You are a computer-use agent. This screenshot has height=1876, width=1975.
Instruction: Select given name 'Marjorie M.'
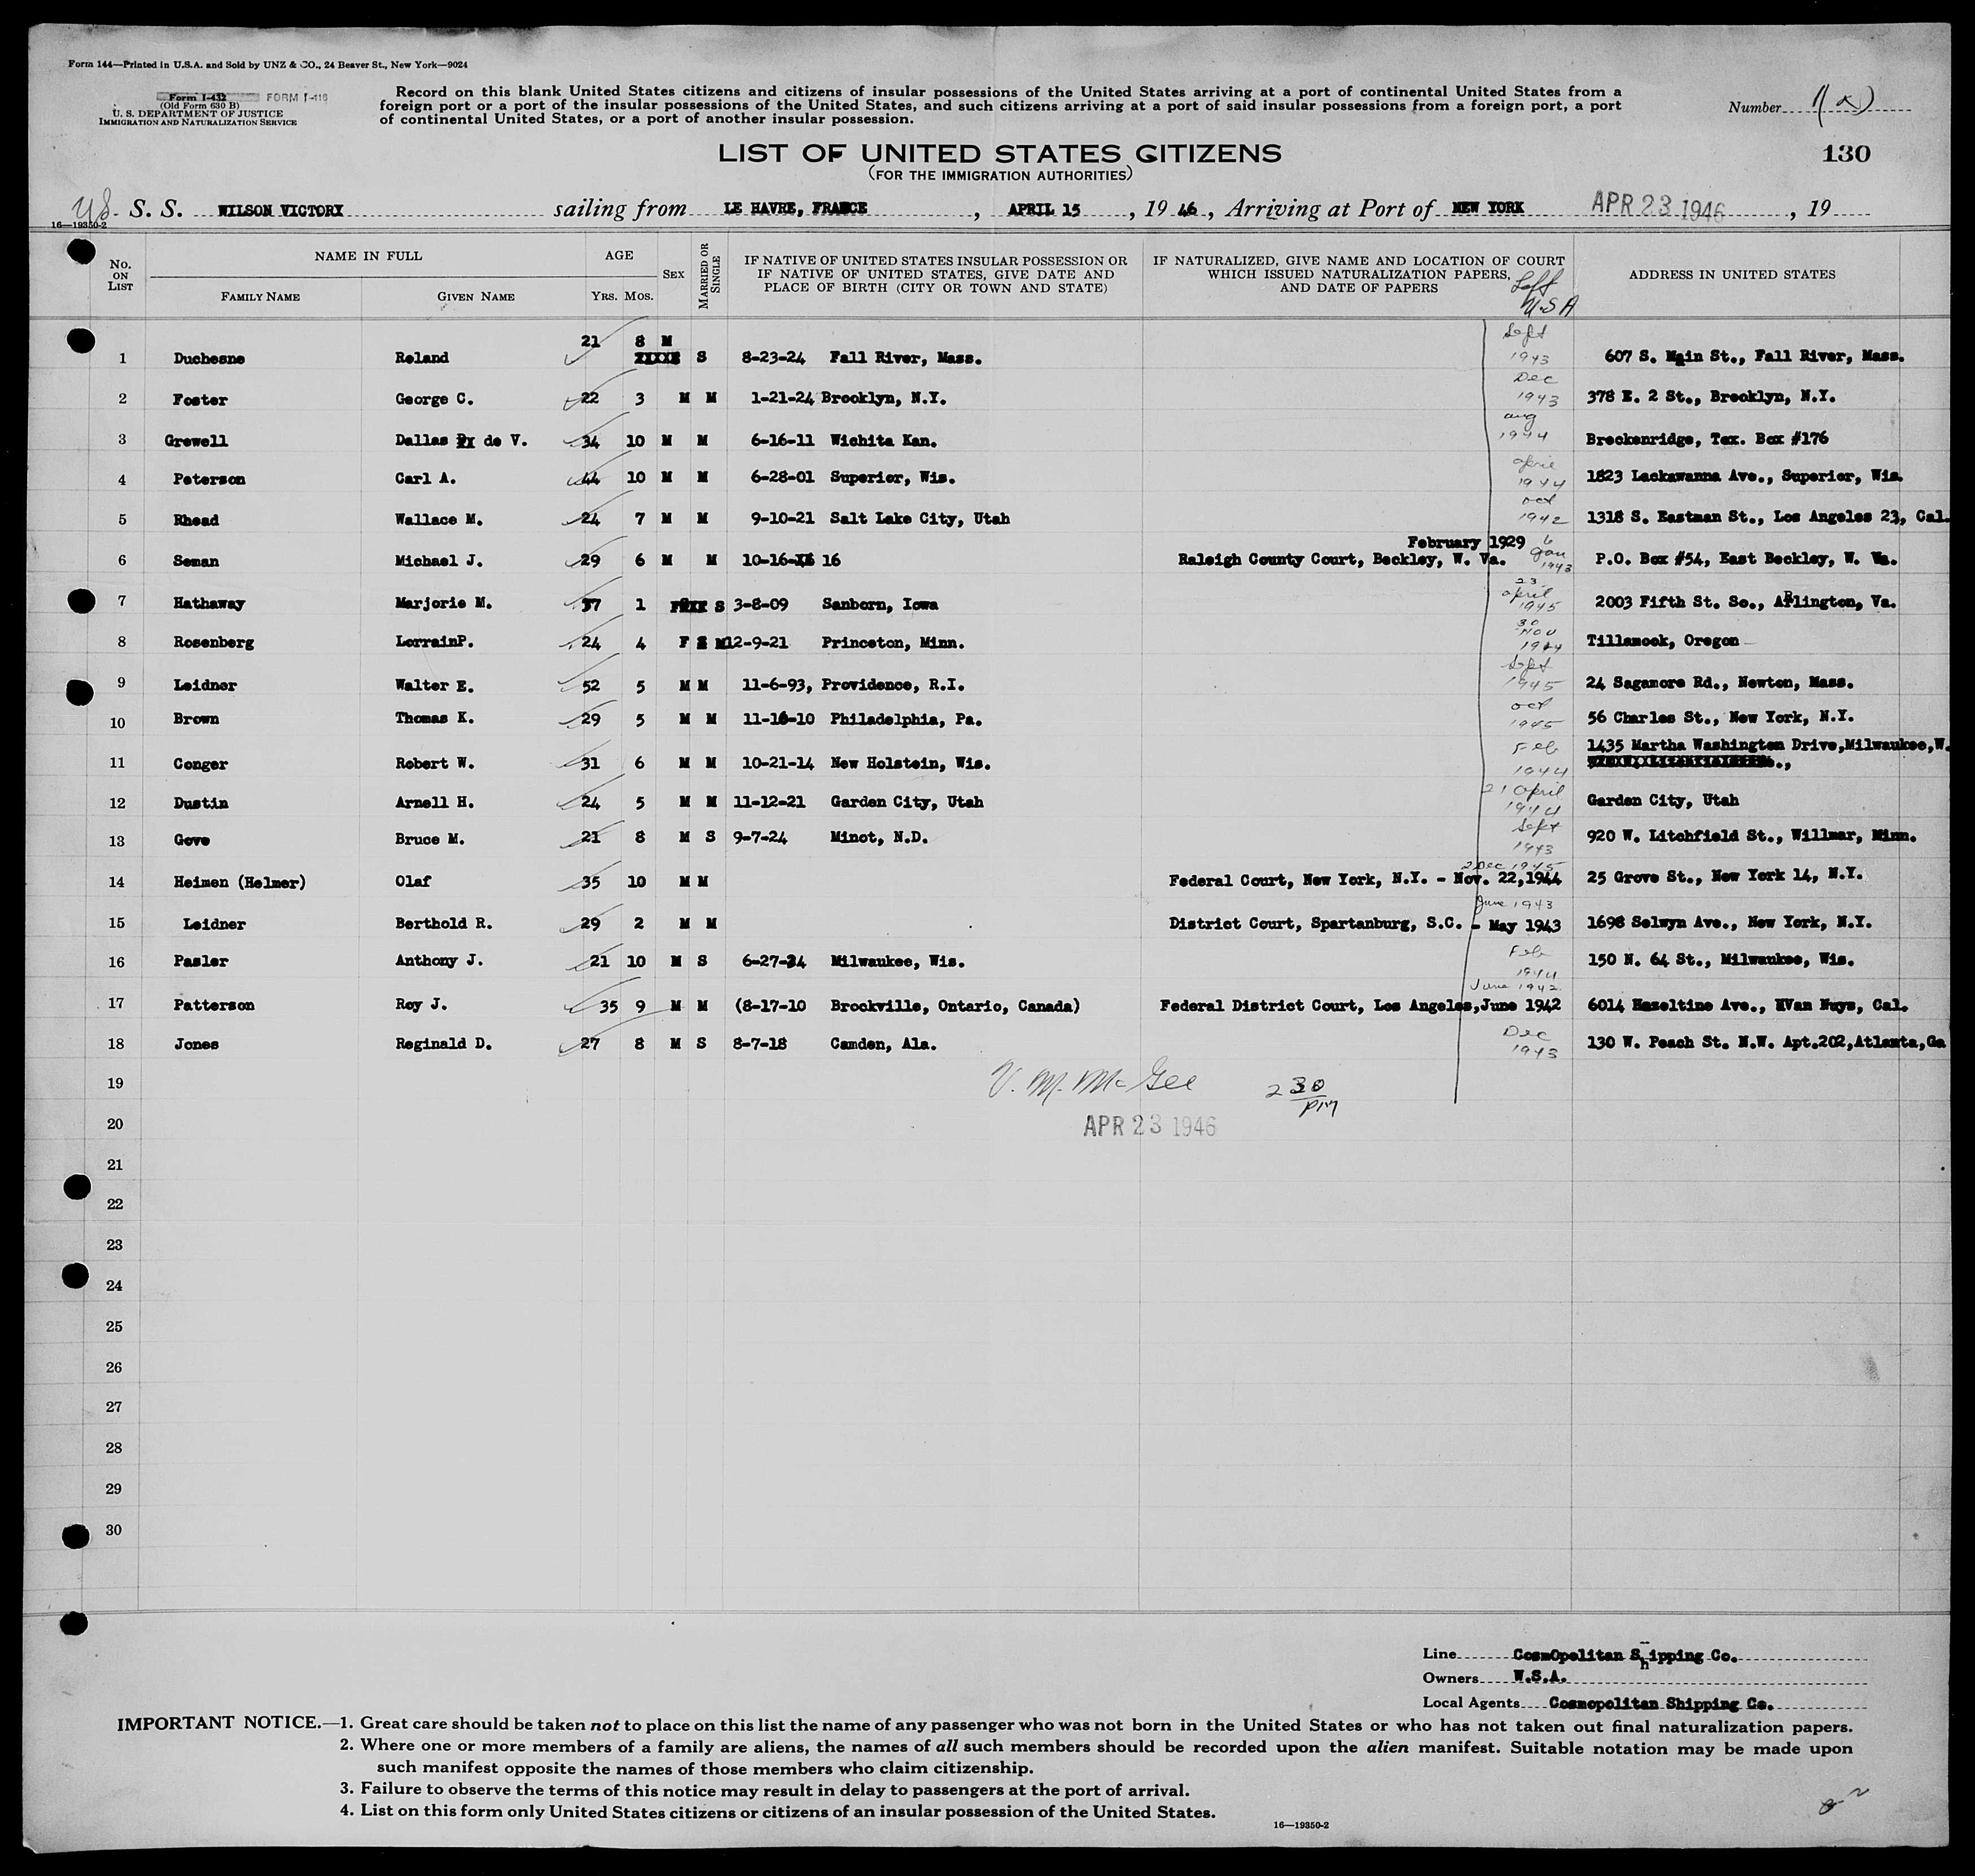(442, 603)
